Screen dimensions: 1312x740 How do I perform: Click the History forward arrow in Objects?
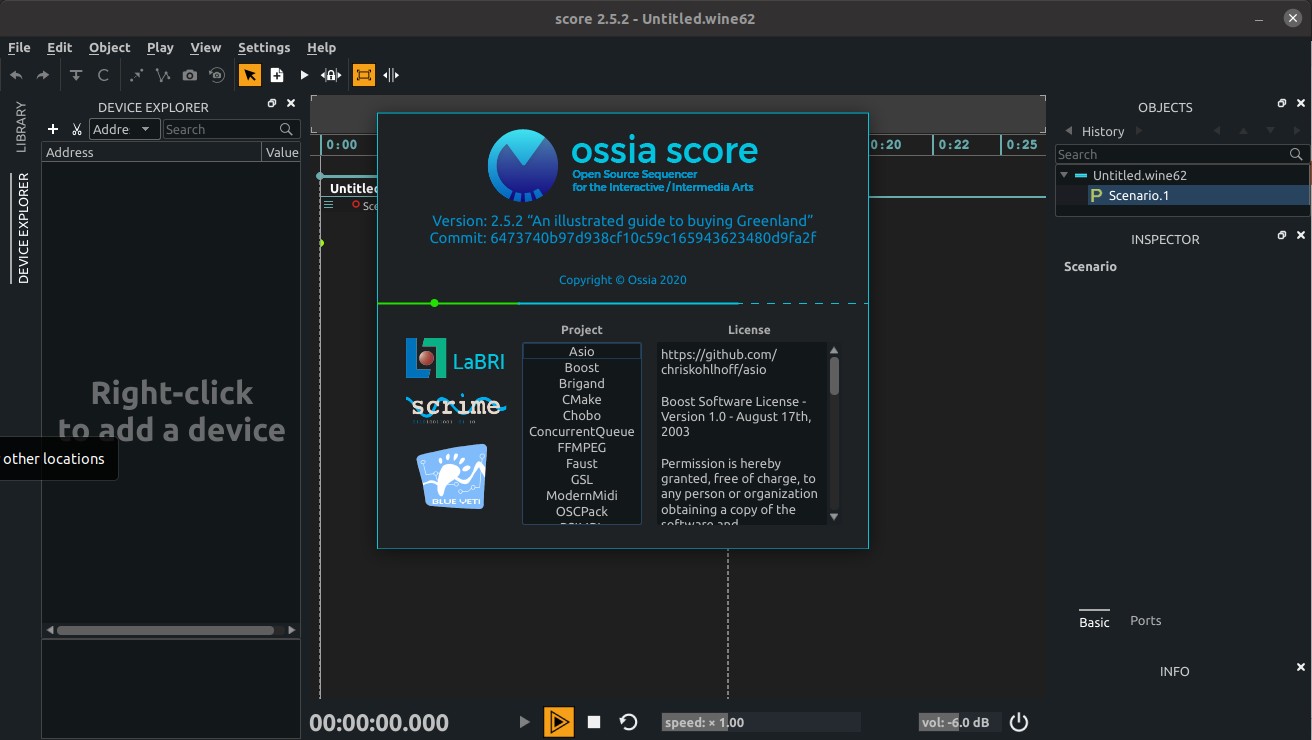click(x=1137, y=131)
